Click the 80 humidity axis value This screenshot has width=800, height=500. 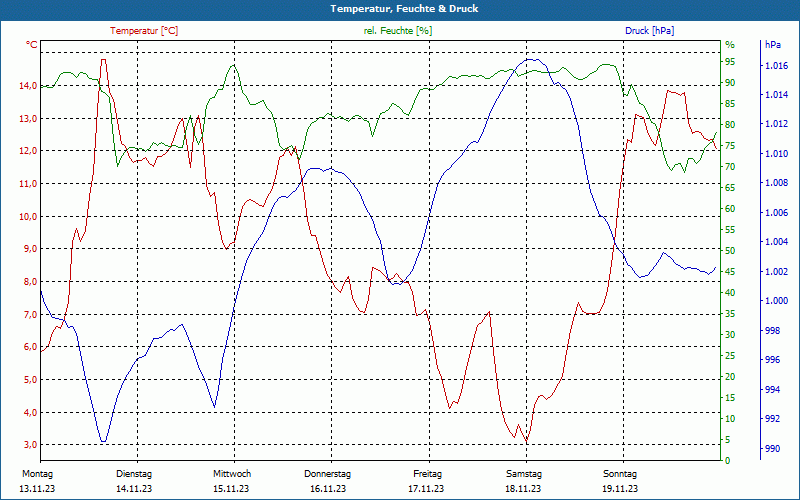(x=730, y=124)
